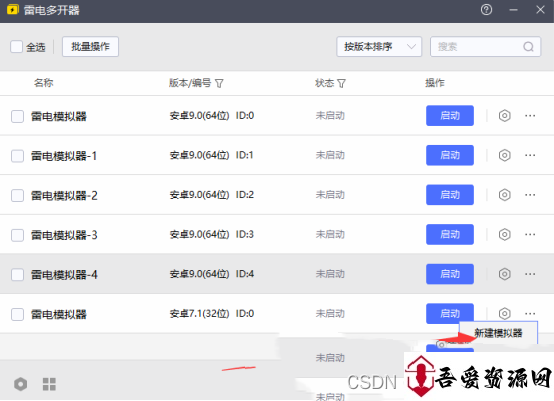
Task: Check the box for 雷电模拟器-2
Action: click(x=17, y=195)
